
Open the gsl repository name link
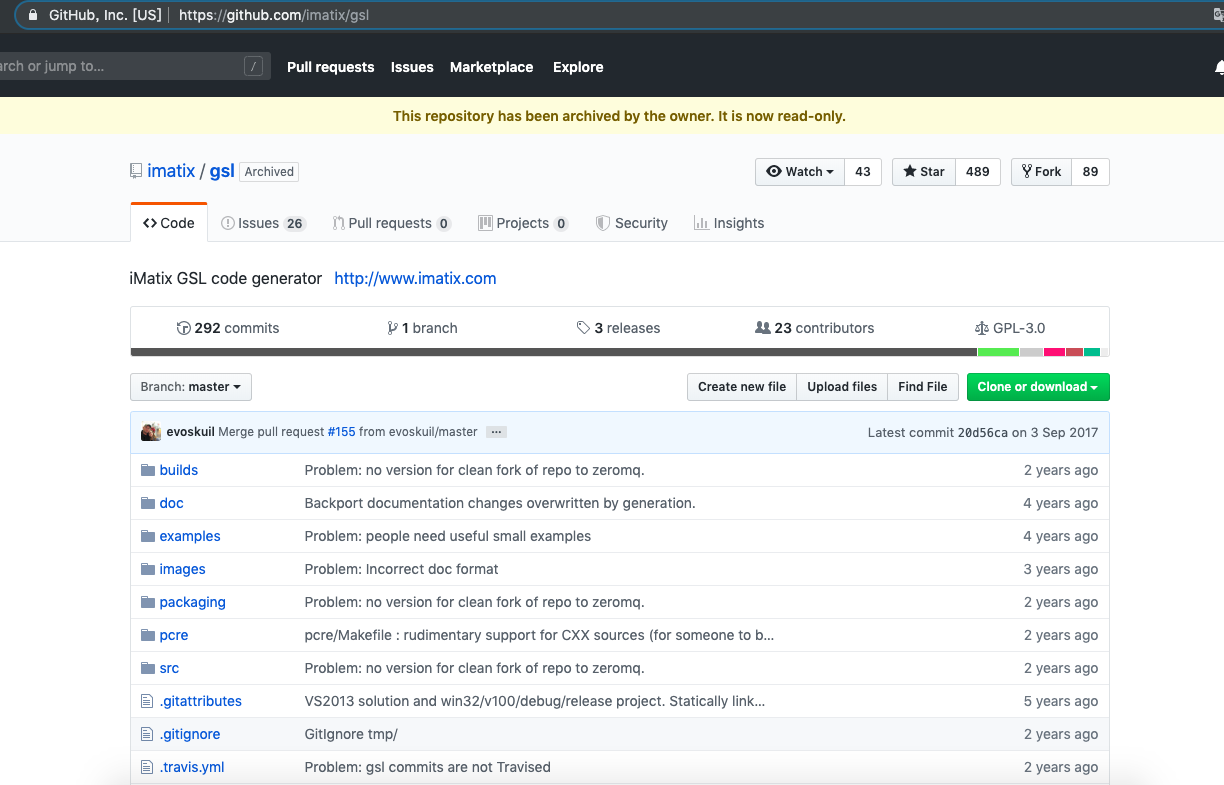tap(222, 171)
